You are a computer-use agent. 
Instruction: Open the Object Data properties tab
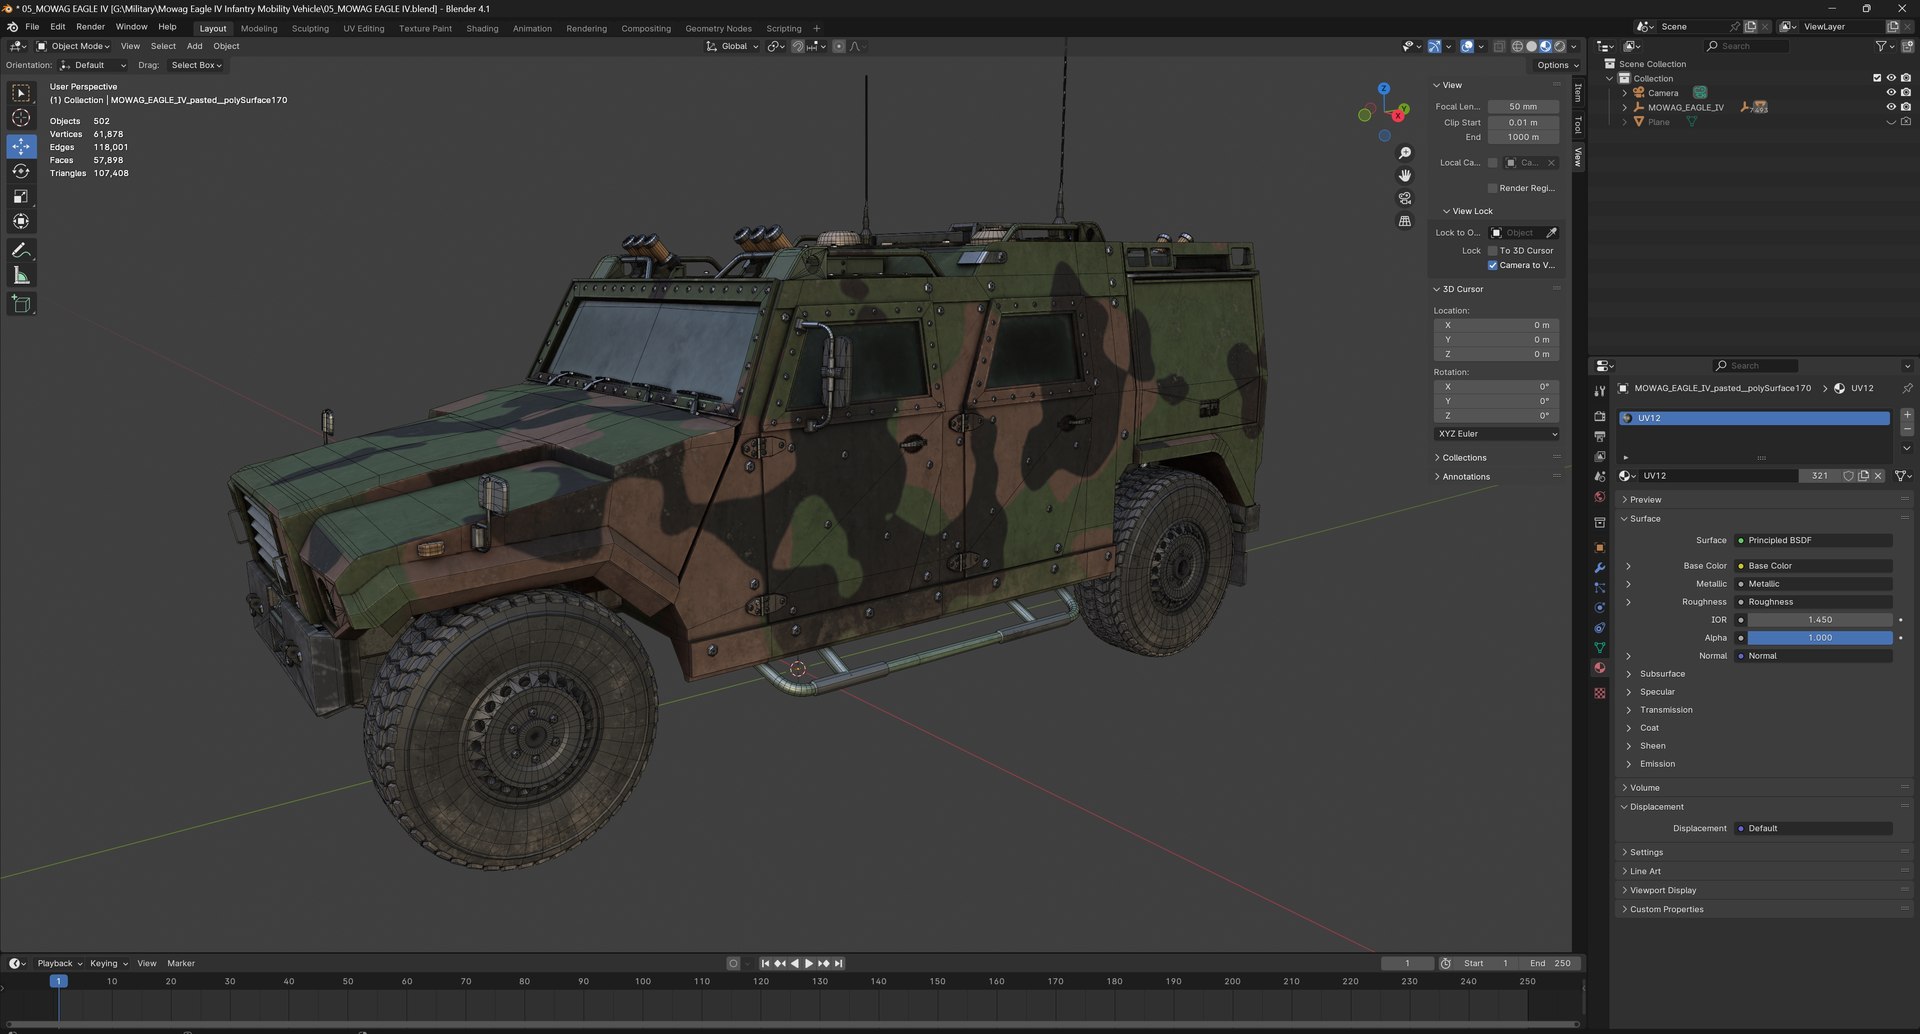click(1600, 648)
